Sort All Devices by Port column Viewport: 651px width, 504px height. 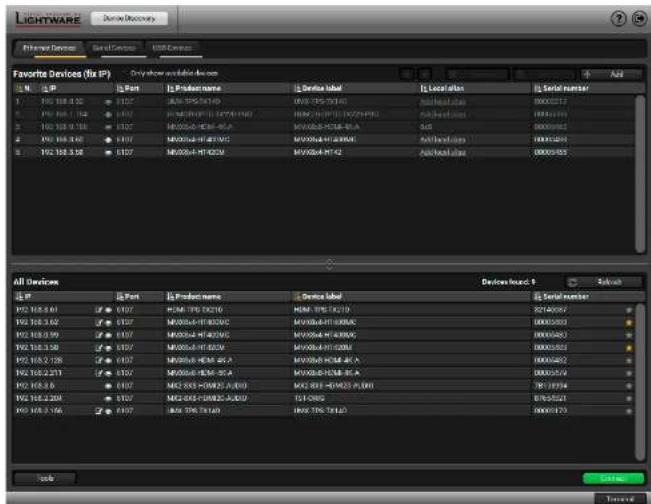[x=128, y=297]
